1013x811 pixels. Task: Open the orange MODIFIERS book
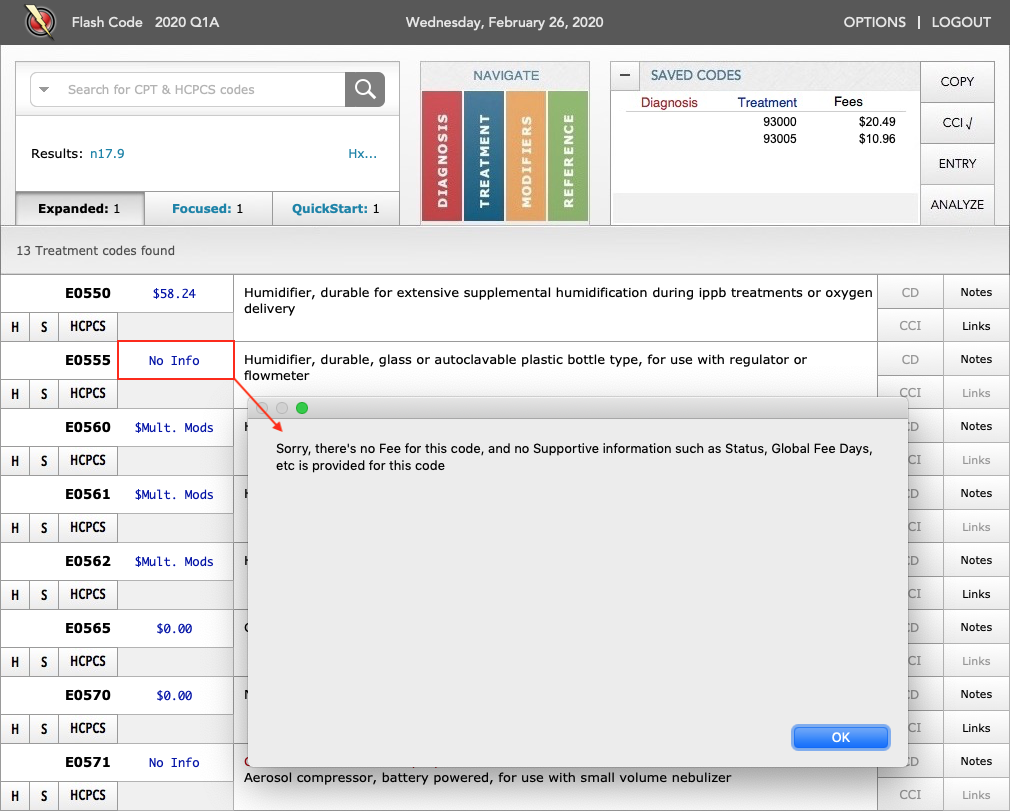tap(526, 156)
